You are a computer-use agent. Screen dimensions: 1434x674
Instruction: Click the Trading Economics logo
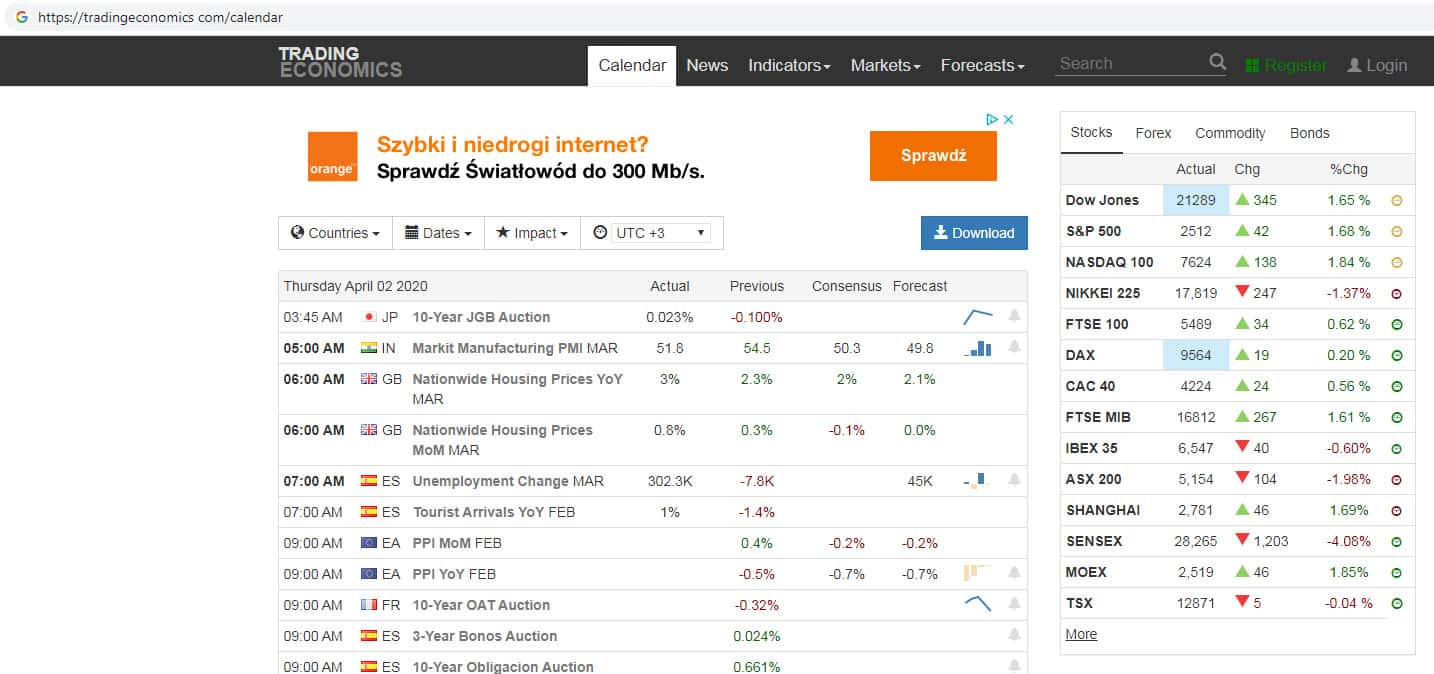point(340,62)
